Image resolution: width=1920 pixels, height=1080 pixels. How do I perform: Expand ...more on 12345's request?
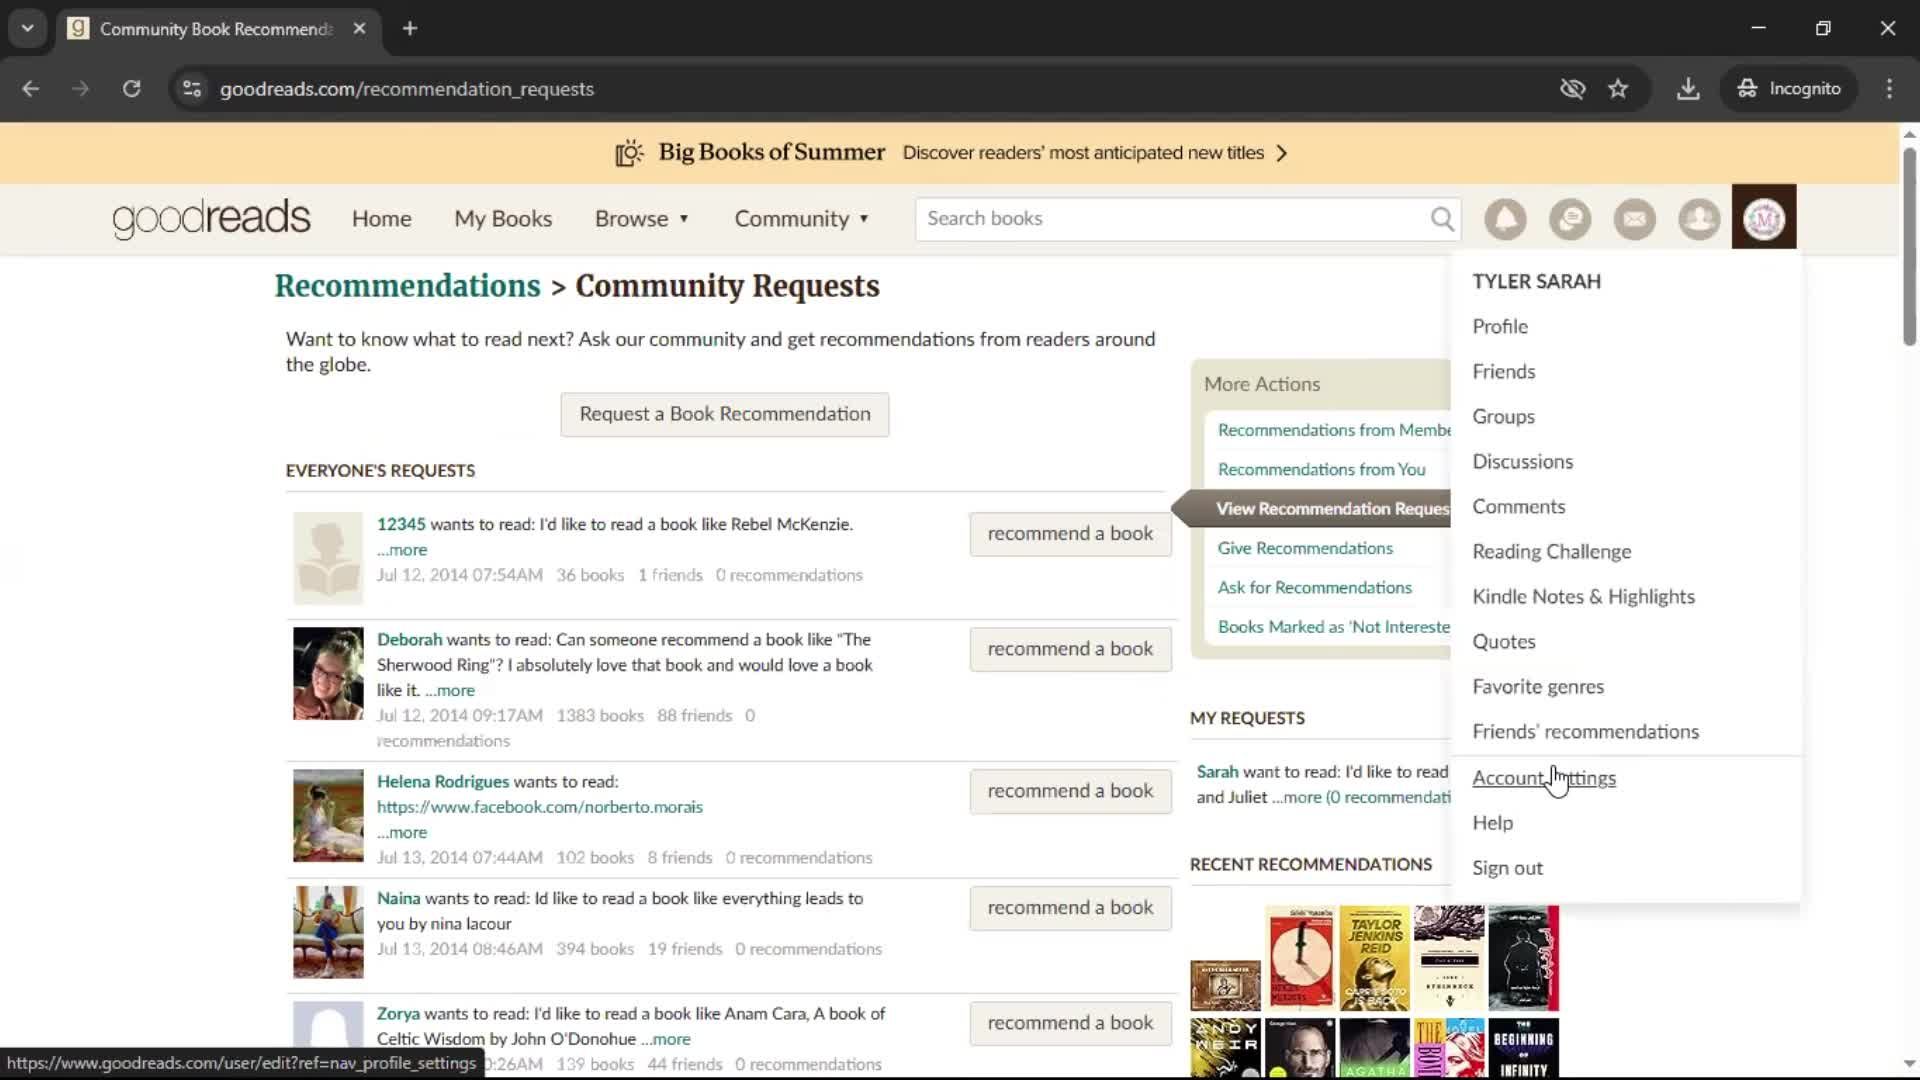click(402, 550)
